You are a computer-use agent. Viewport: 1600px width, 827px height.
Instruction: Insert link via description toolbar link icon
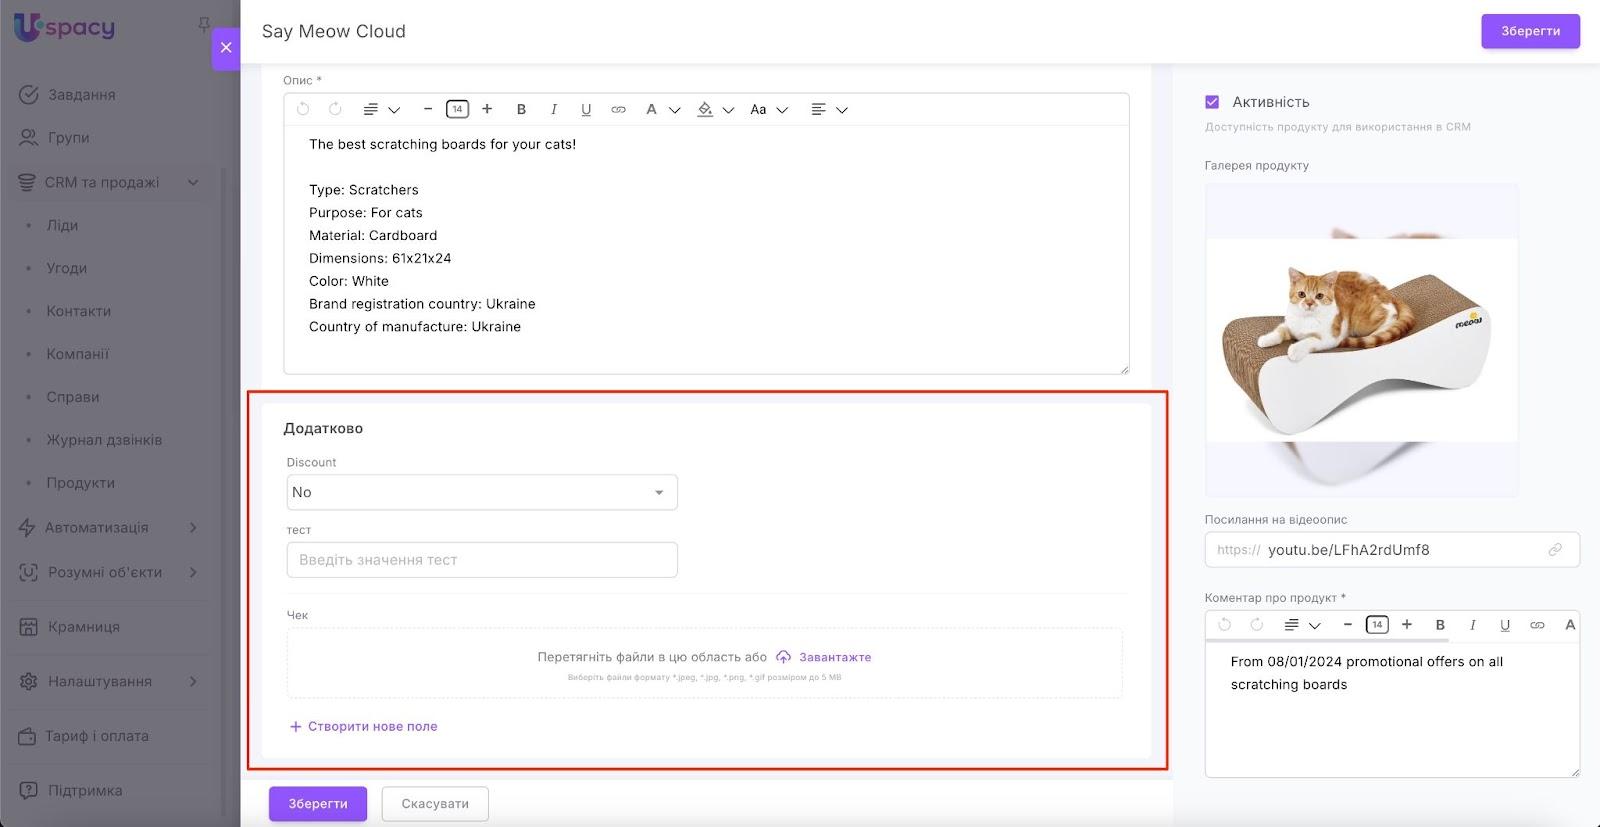click(x=618, y=109)
